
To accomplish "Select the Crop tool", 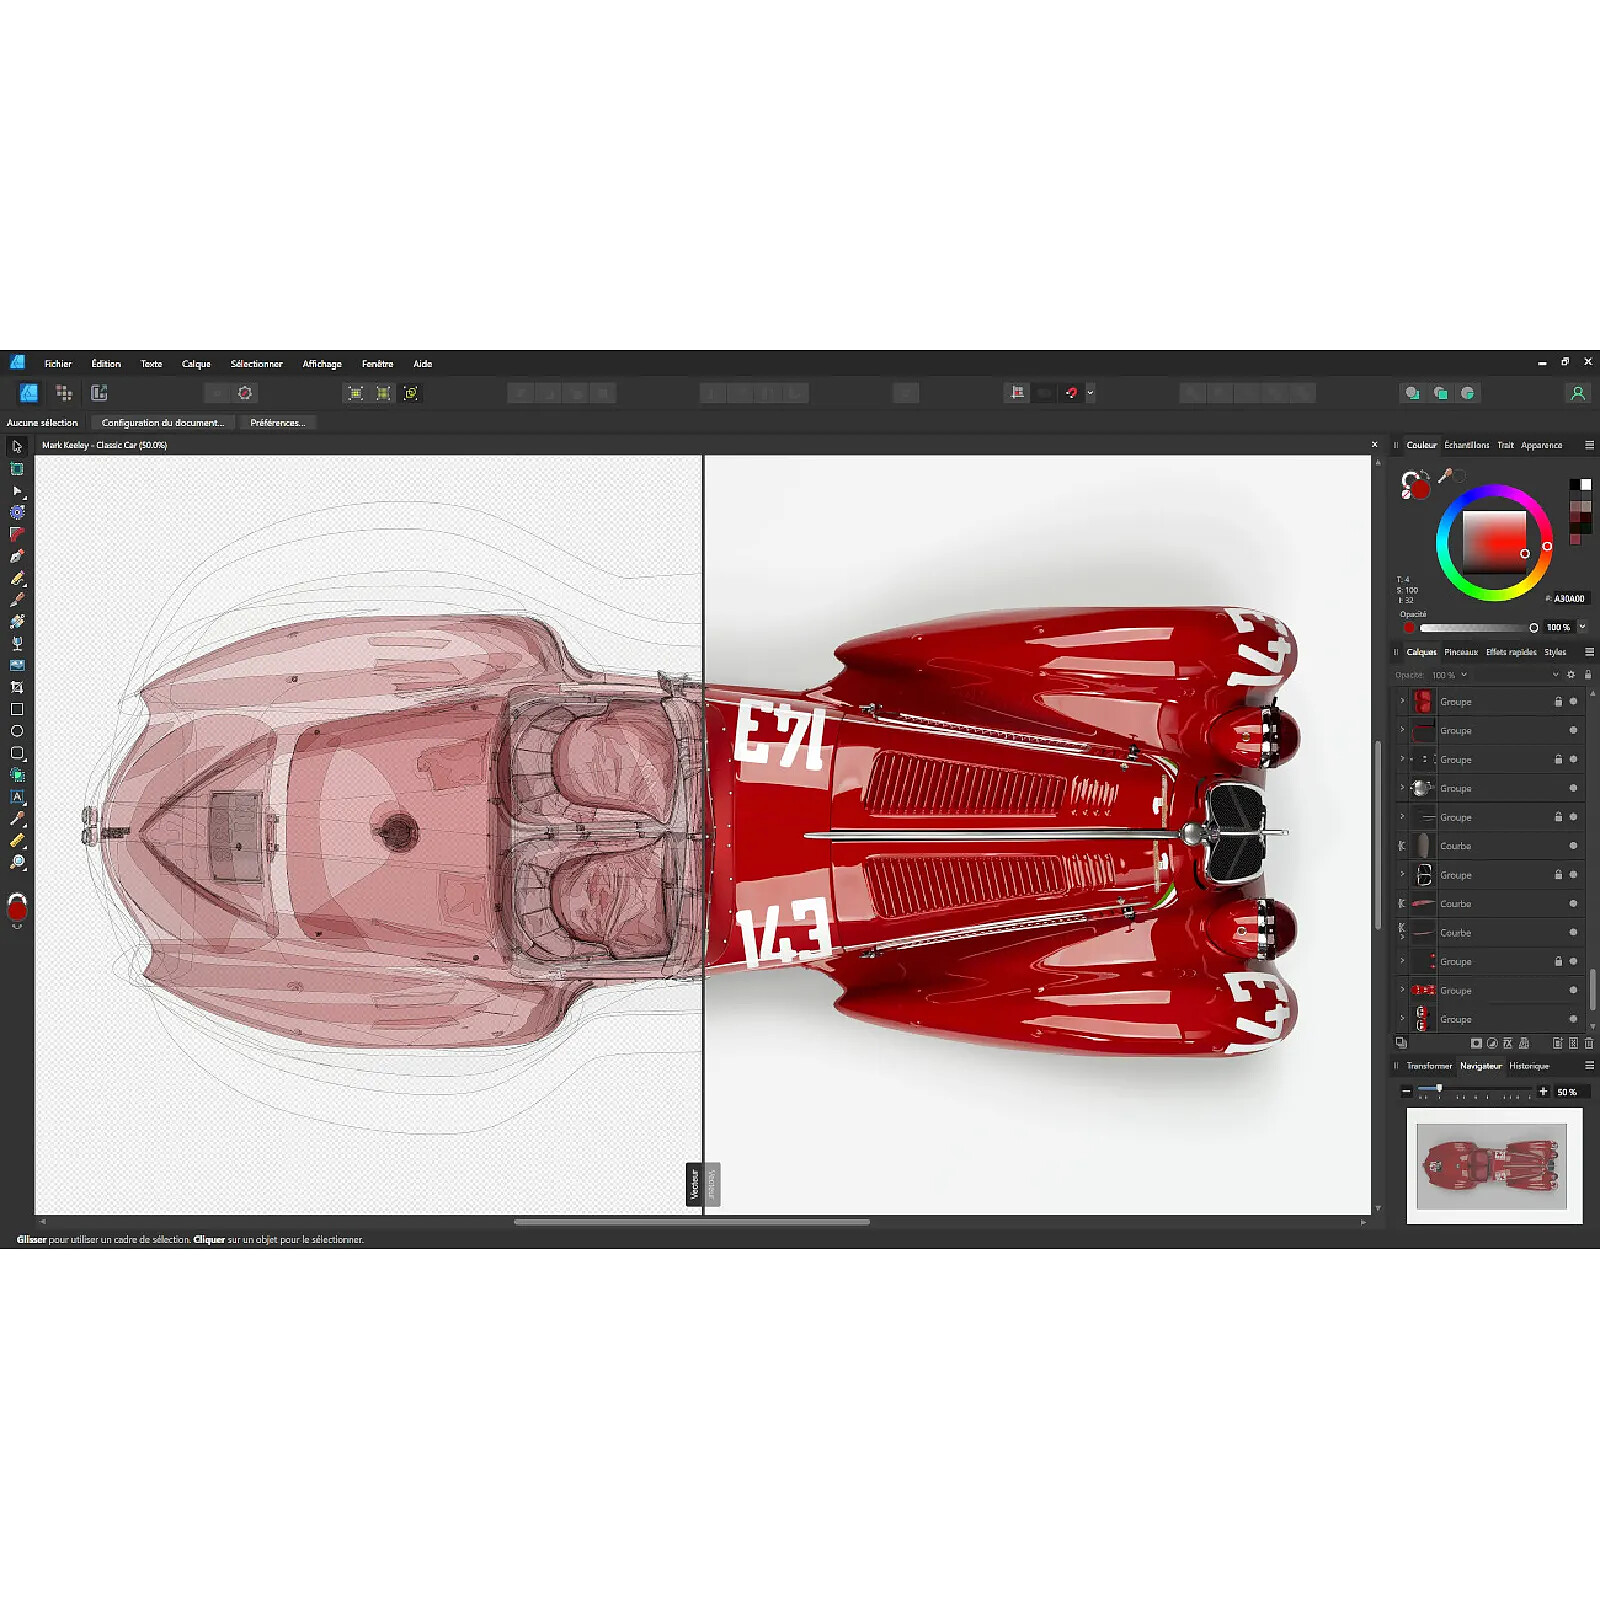I will pyautogui.click(x=17, y=687).
